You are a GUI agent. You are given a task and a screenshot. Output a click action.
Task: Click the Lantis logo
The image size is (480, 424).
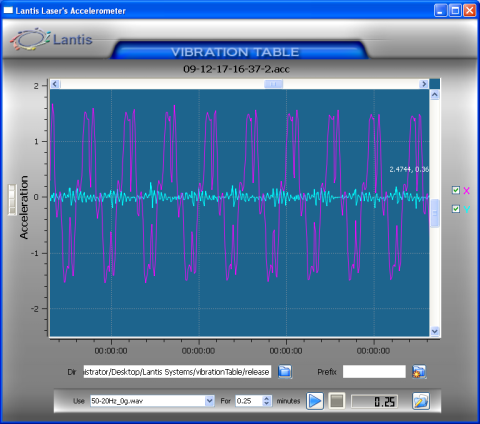[x=51, y=40]
